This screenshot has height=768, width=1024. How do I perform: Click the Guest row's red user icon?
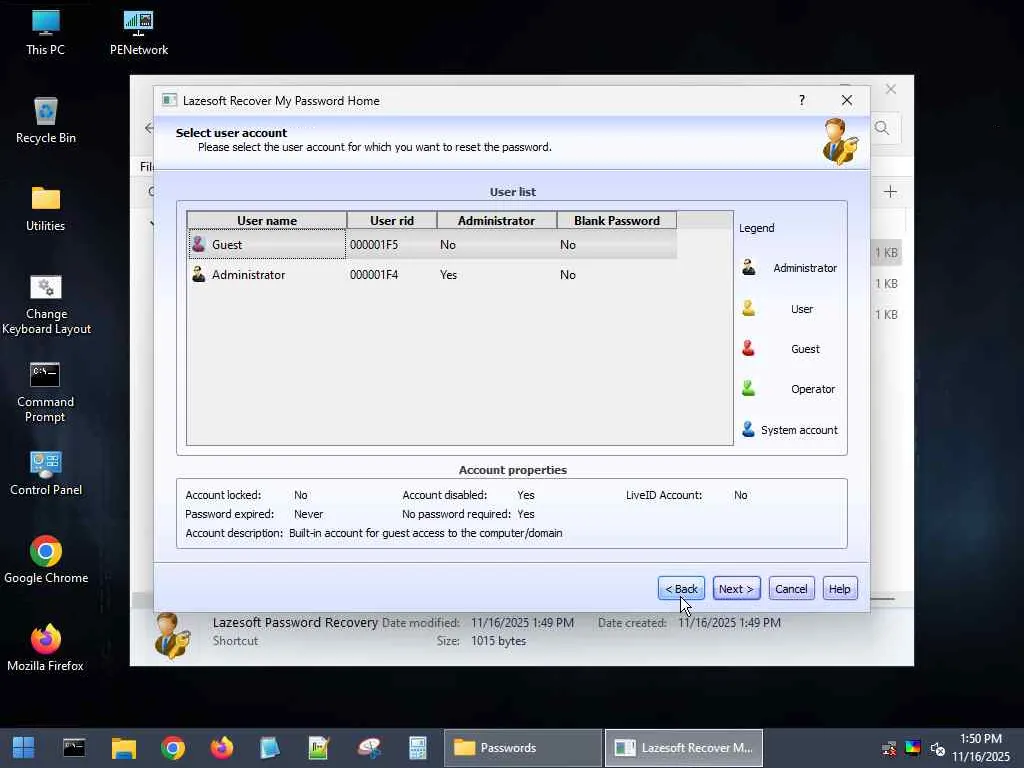pyautogui.click(x=199, y=244)
